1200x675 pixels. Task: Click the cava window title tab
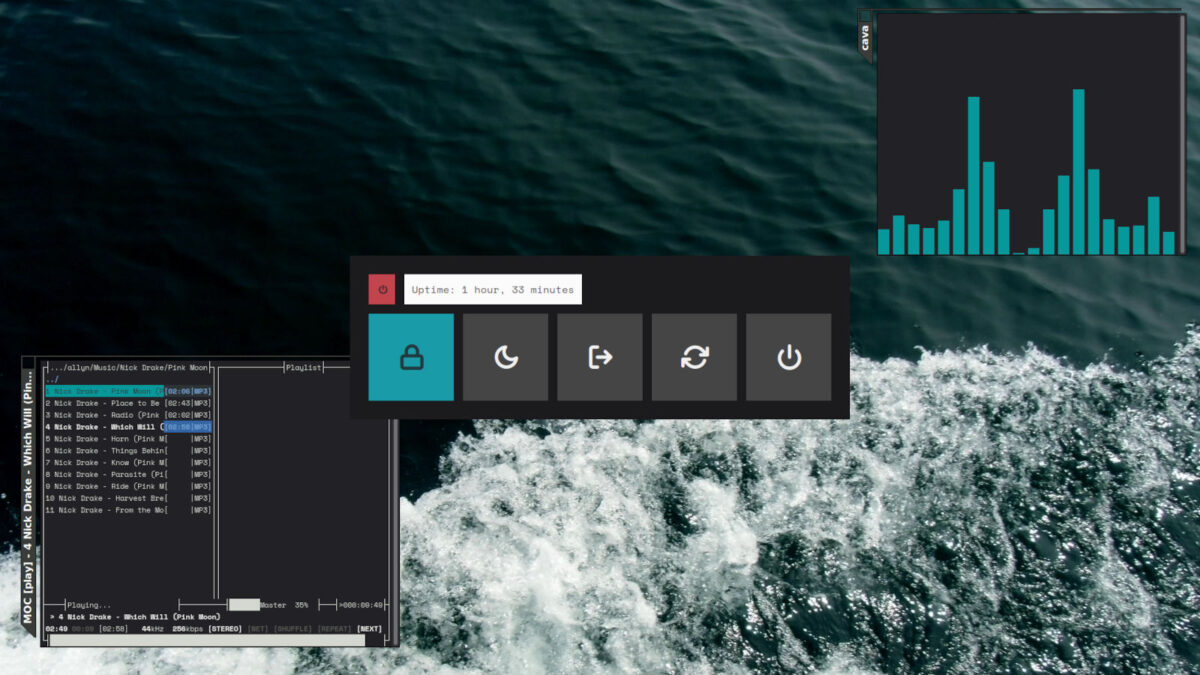(x=866, y=37)
